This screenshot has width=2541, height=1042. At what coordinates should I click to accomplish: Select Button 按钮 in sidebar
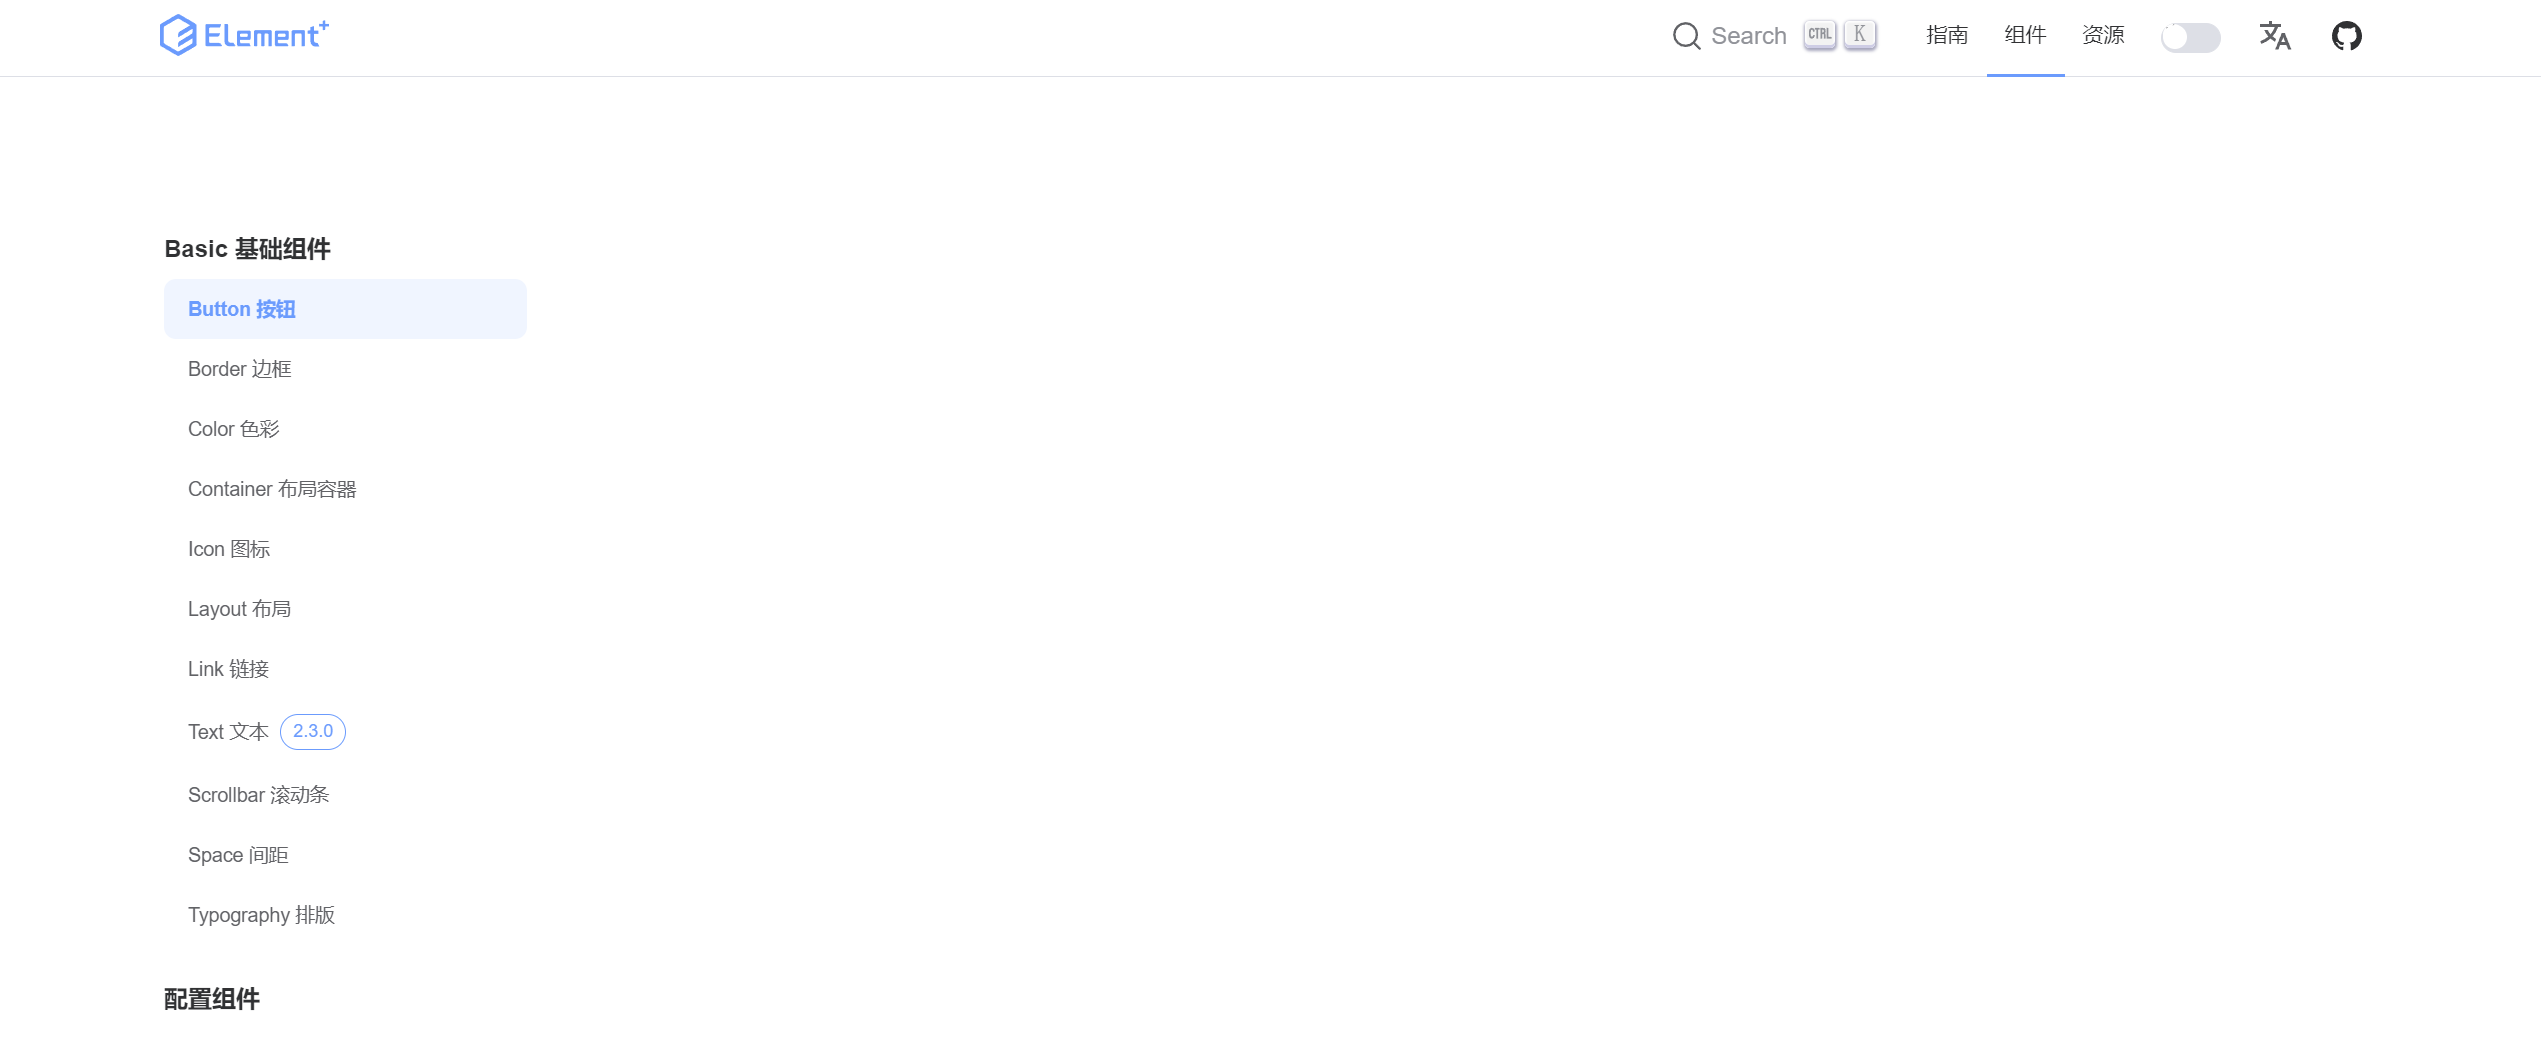[345, 309]
